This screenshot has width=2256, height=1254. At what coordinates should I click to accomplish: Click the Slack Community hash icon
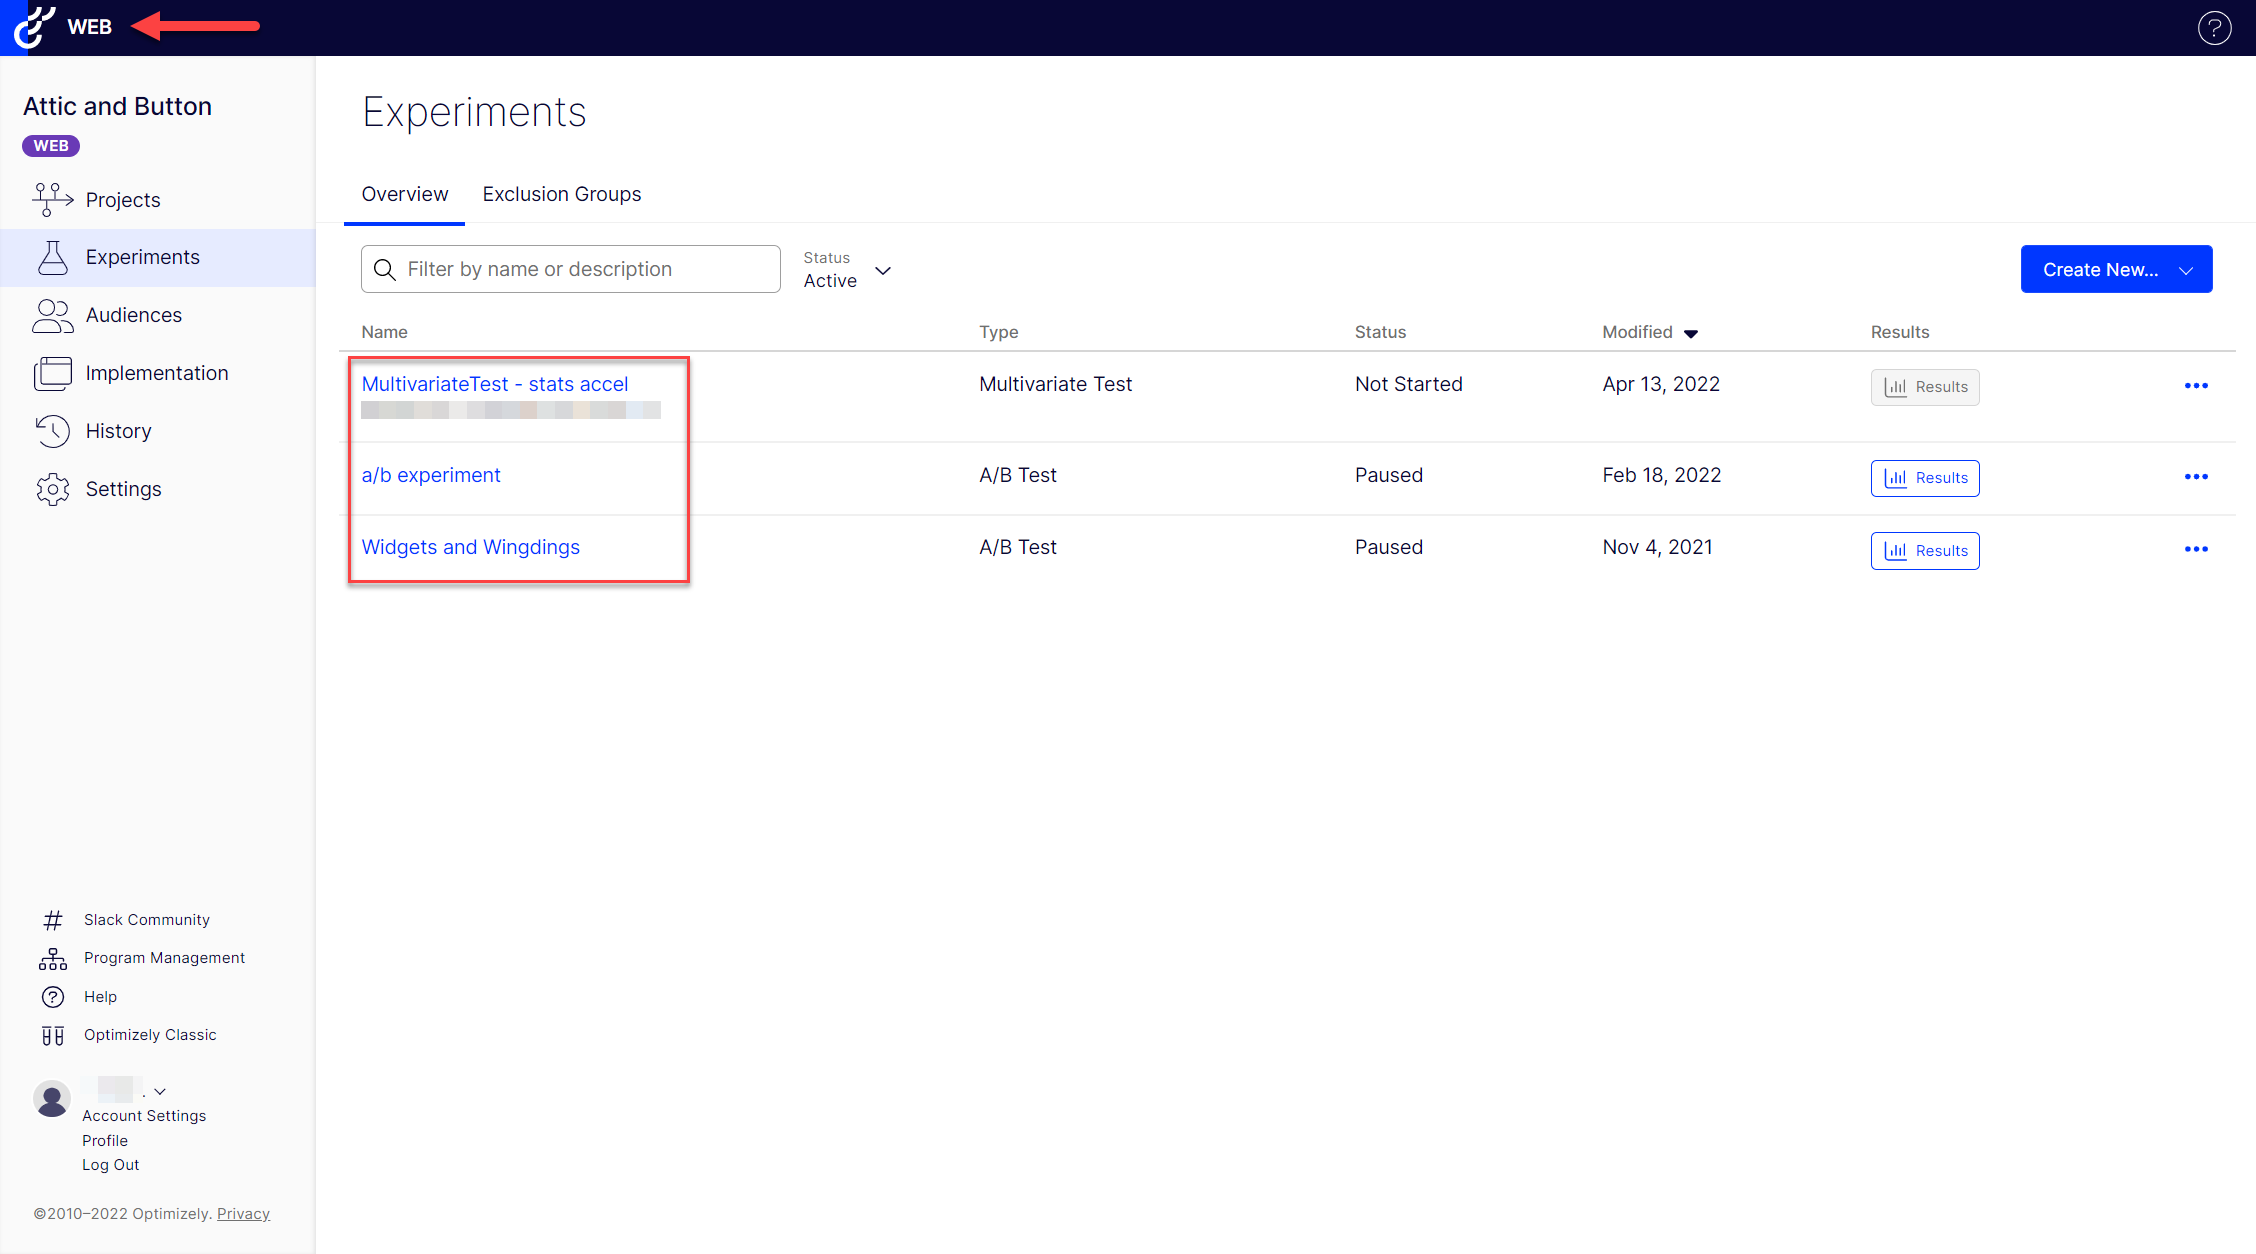(x=53, y=920)
